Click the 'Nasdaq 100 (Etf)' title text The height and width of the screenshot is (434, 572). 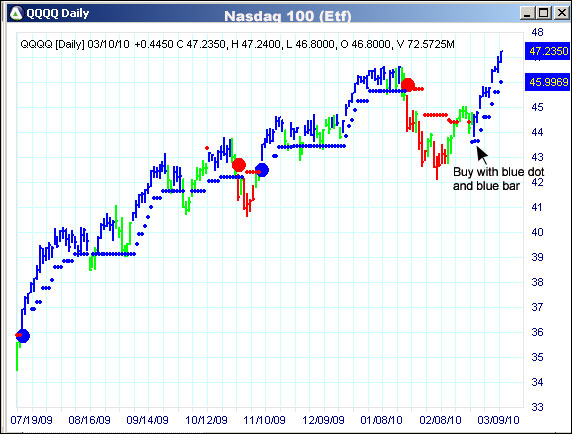287,16
